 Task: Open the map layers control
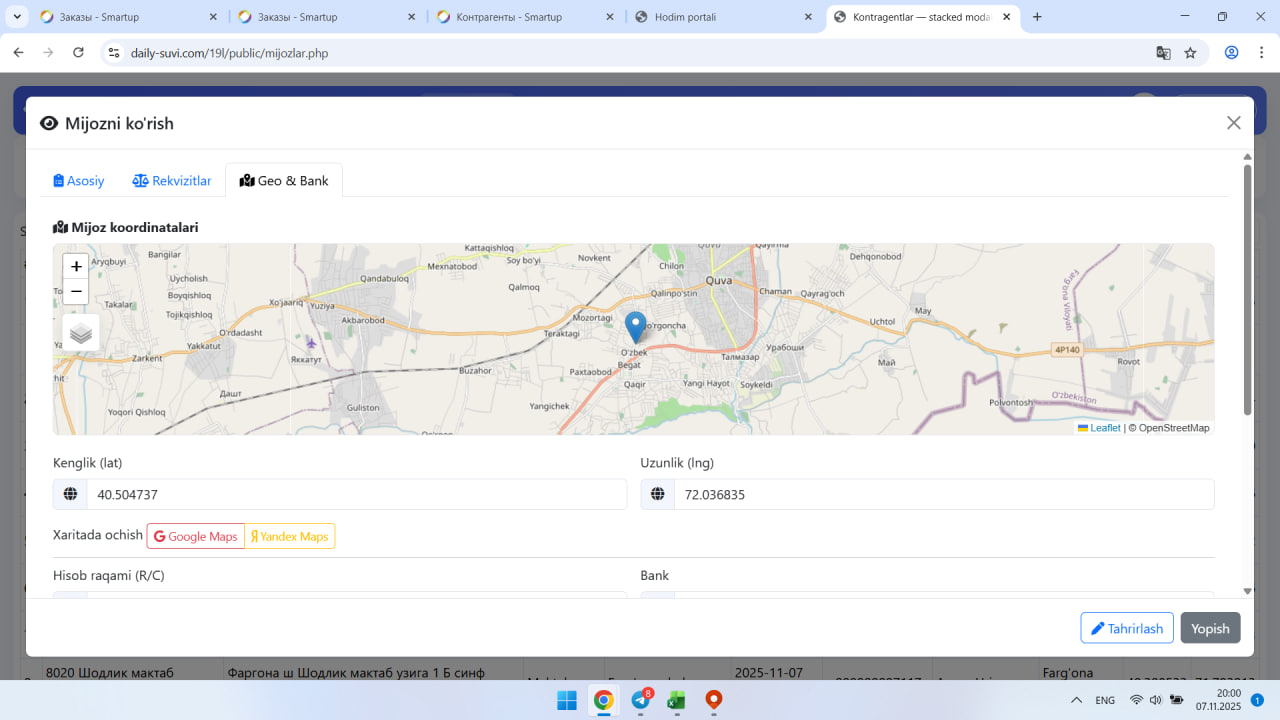pos(81,333)
